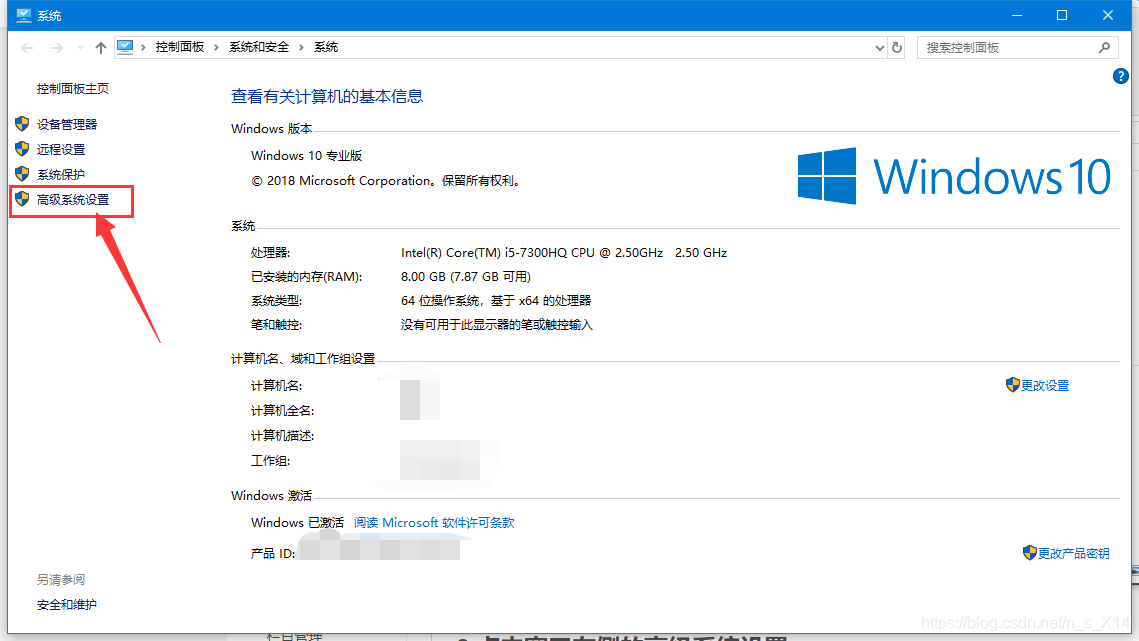This screenshot has width=1139, height=641.
Task: Maximize the 系统 window
Action: pyautogui.click(x=1062, y=15)
